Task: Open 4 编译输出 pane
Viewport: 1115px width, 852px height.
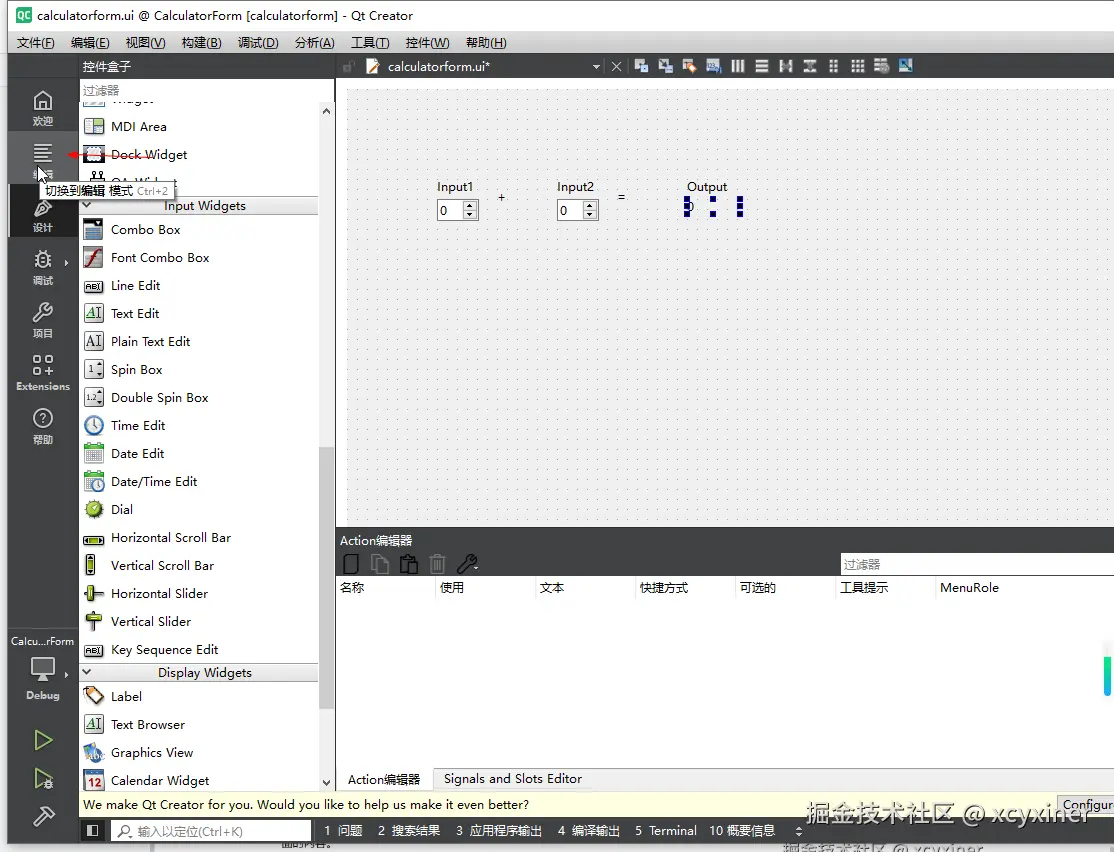Action: [589, 831]
